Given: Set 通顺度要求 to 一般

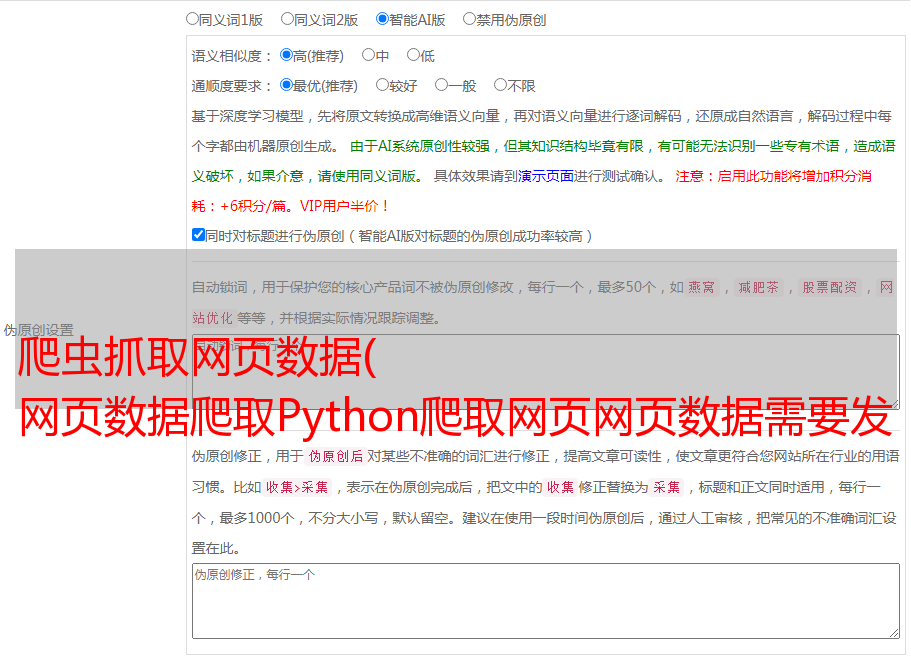Looking at the screenshot, I should 442,85.
